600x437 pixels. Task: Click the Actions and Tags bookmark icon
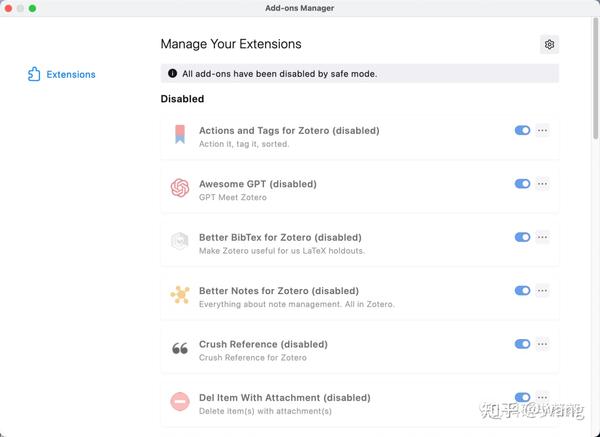[x=180, y=135]
